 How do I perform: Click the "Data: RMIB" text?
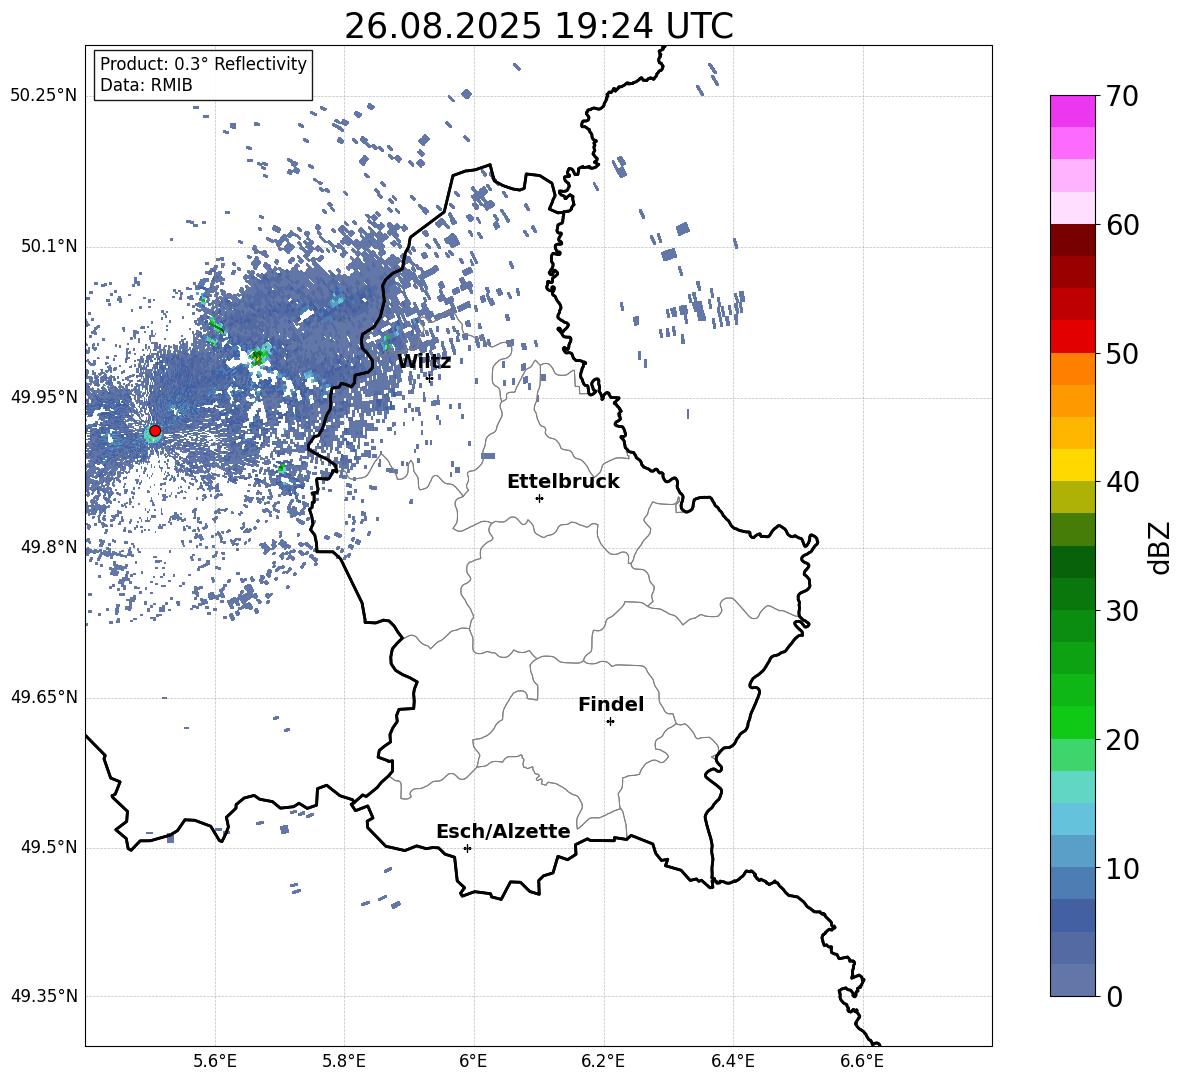pyautogui.click(x=146, y=85)
